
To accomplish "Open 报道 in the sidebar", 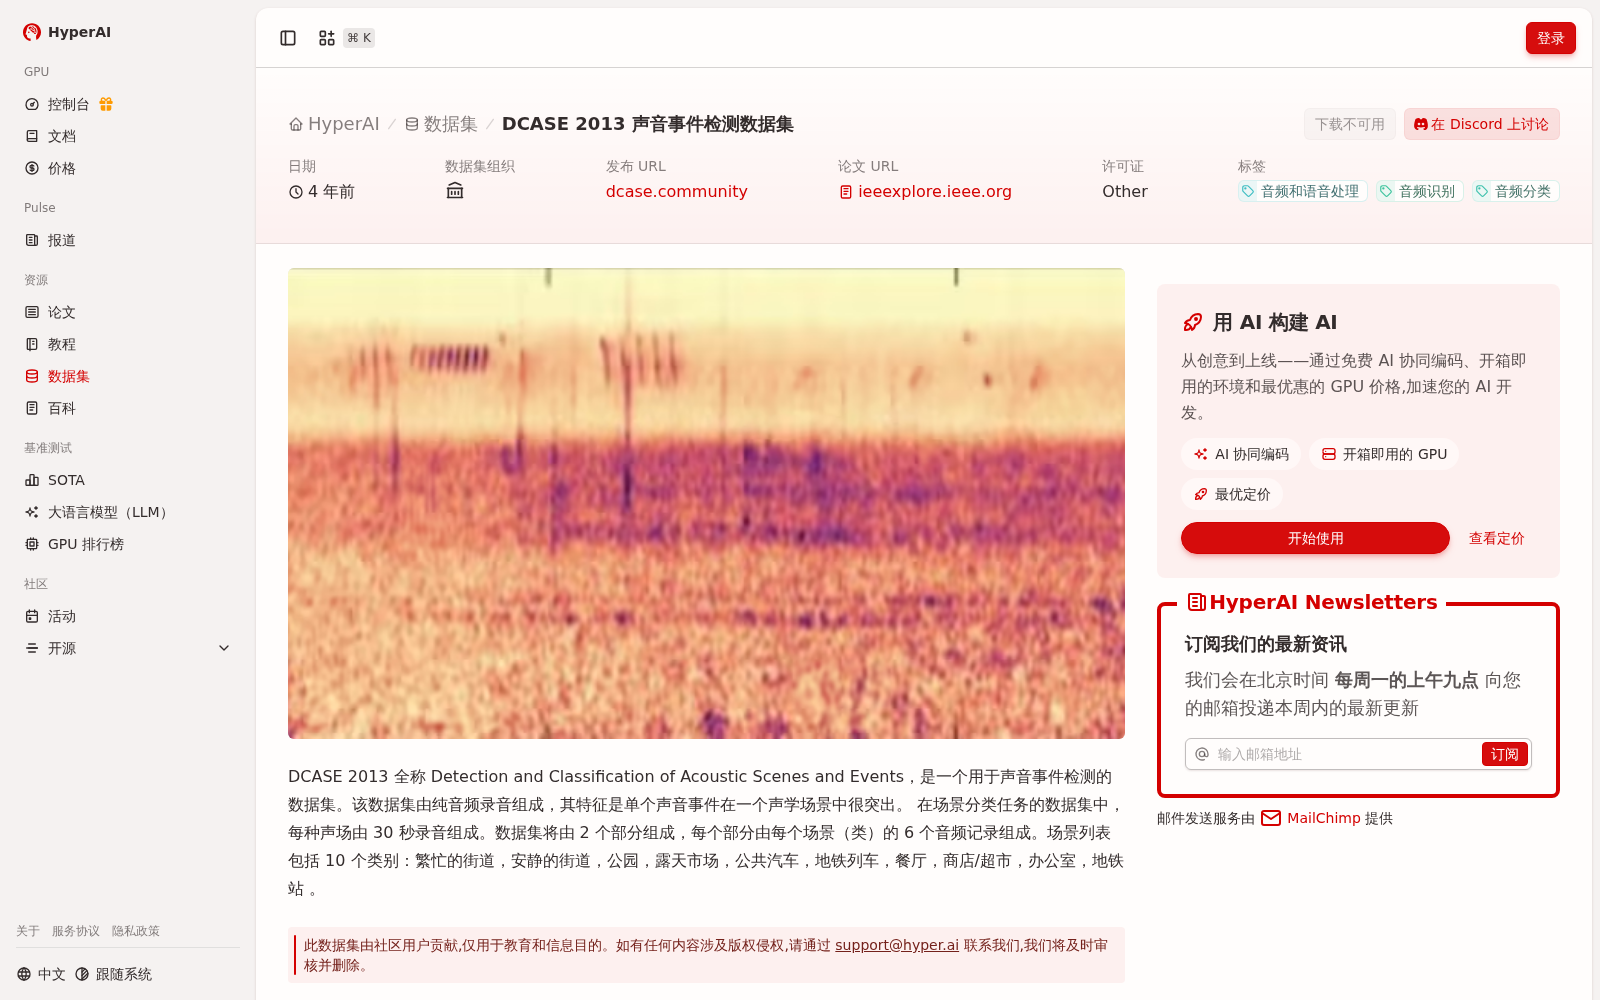I will pyautogui.click(x=128, y=240).
